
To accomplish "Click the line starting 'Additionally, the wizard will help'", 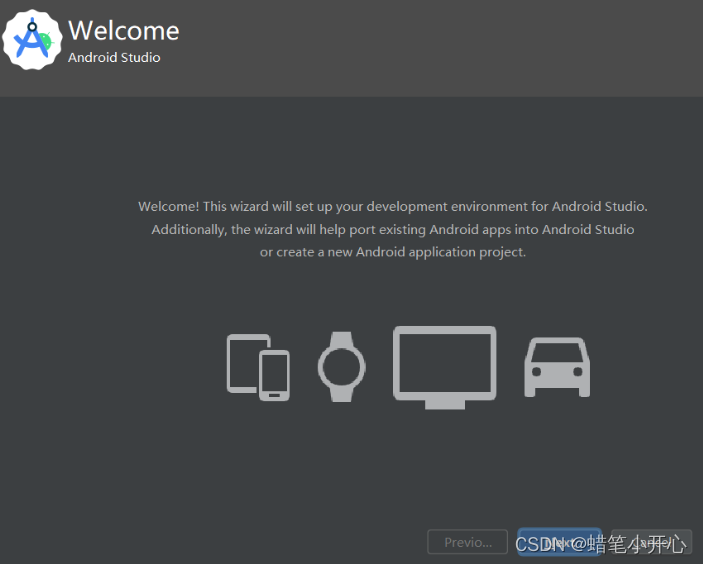I will coord(393,230).
